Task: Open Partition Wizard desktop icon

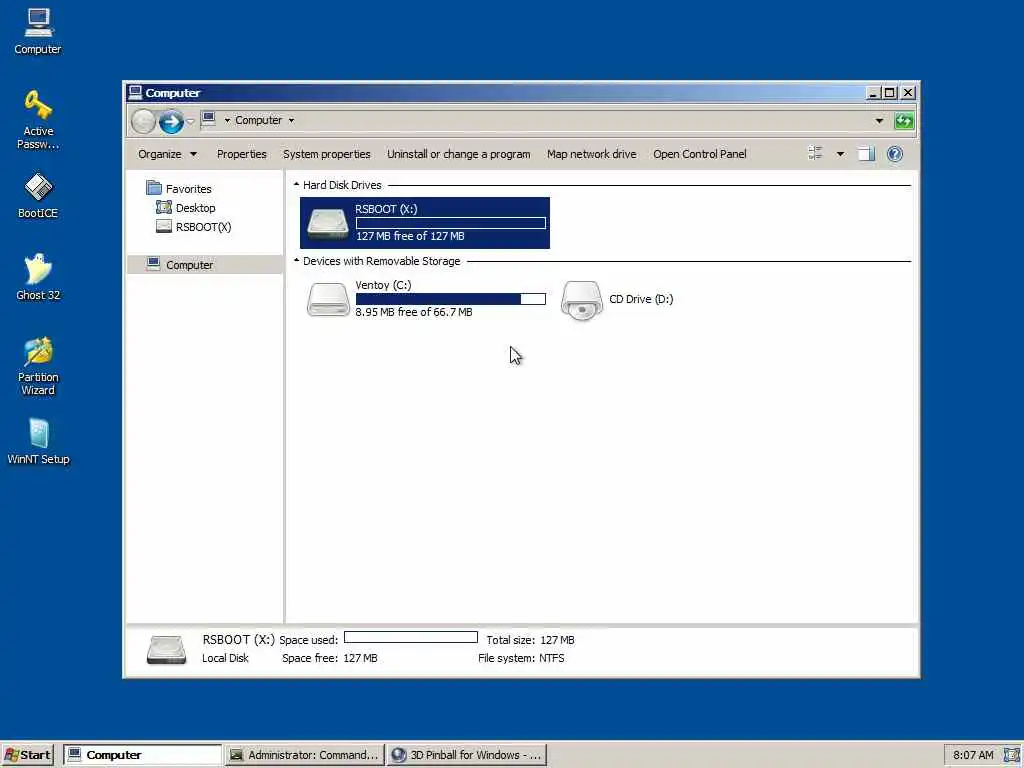Action: 38,366
